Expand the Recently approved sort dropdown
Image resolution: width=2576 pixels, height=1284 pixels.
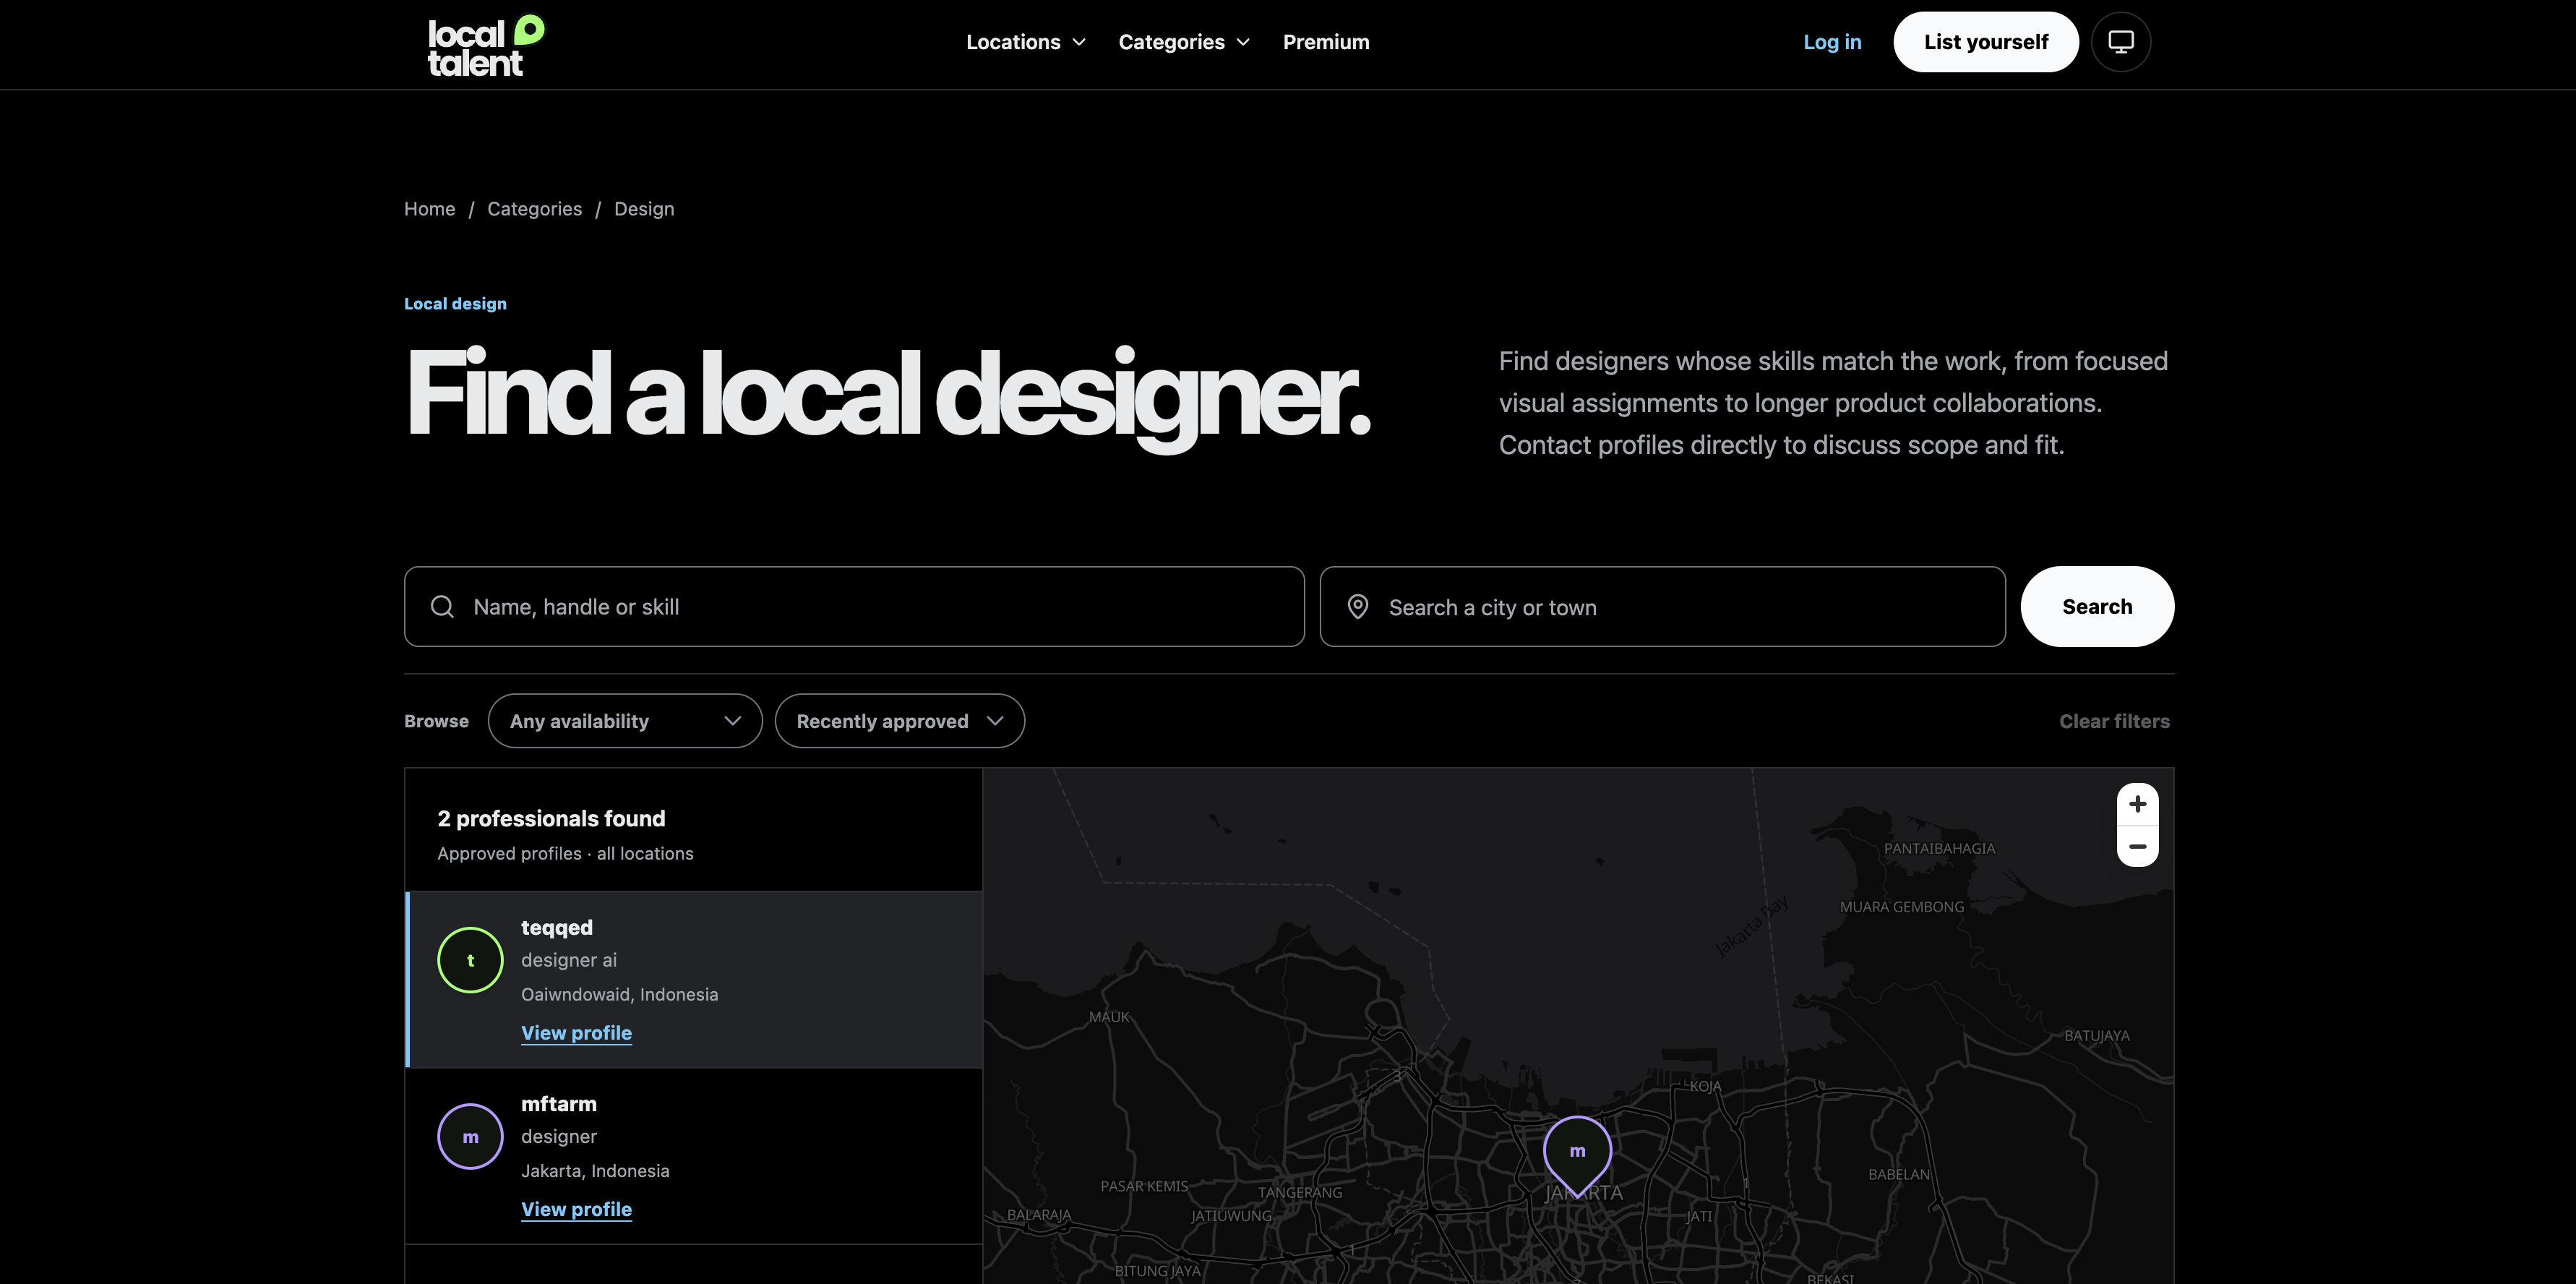[899, 721]
